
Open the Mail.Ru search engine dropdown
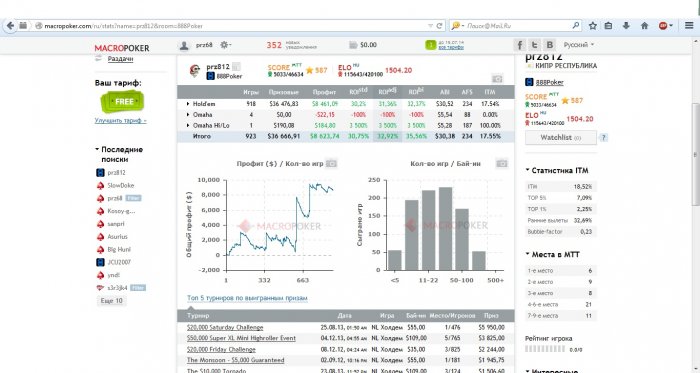click(457, 26)
